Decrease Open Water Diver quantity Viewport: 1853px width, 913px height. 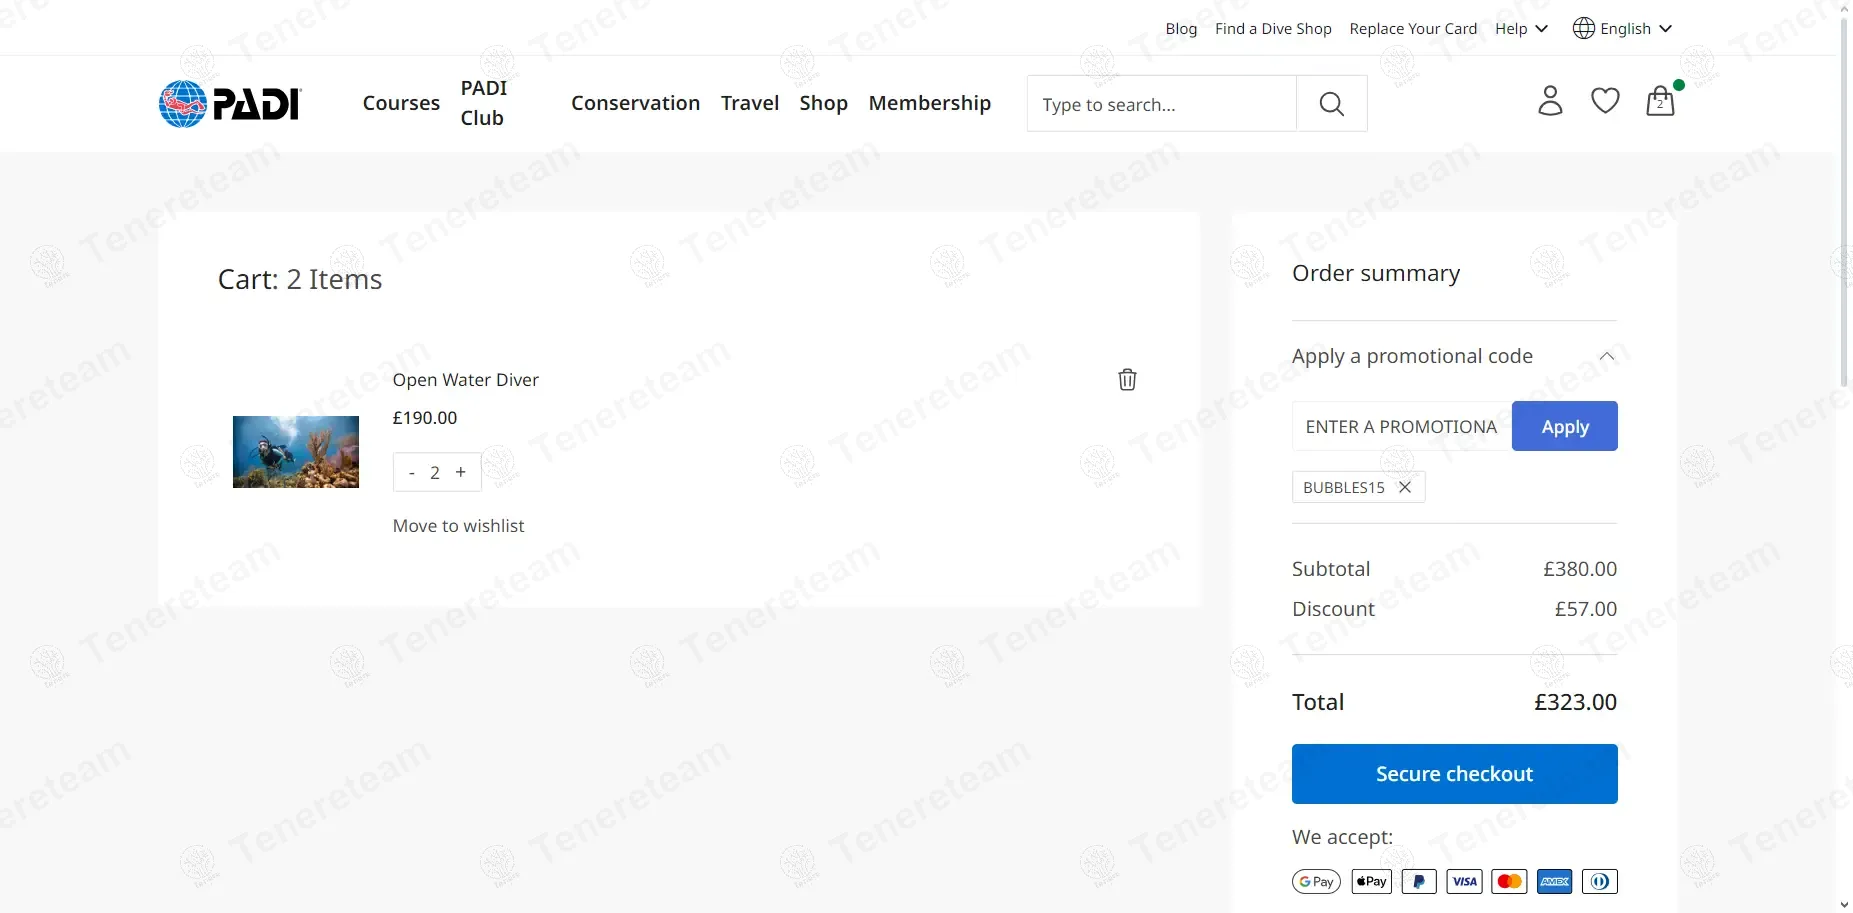(x=412, y=473)
